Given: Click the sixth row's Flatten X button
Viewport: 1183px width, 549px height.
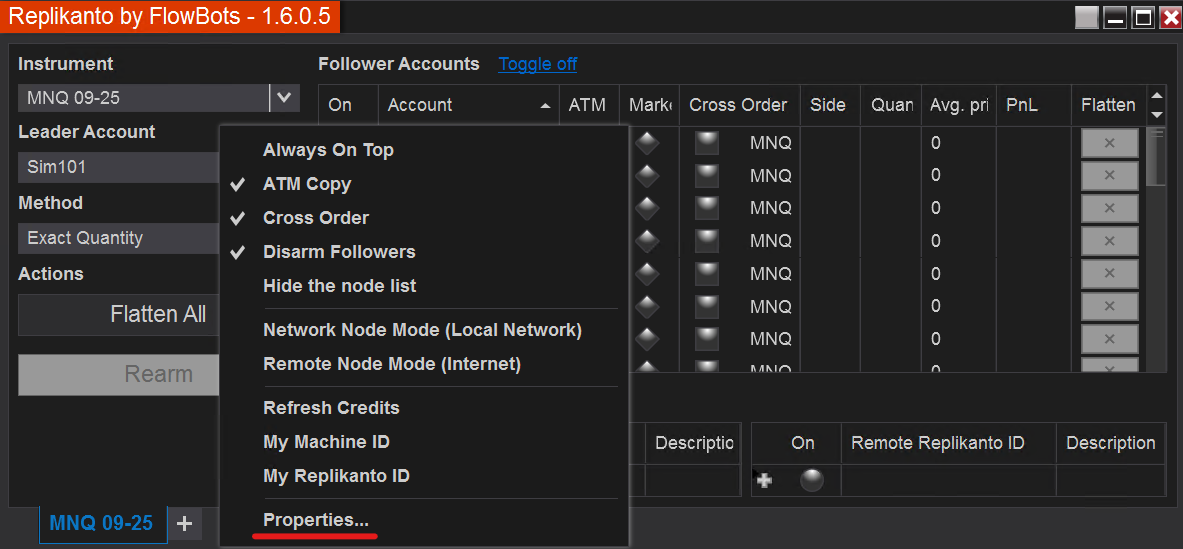Looking at the screenshot, I should [1109, 306].
